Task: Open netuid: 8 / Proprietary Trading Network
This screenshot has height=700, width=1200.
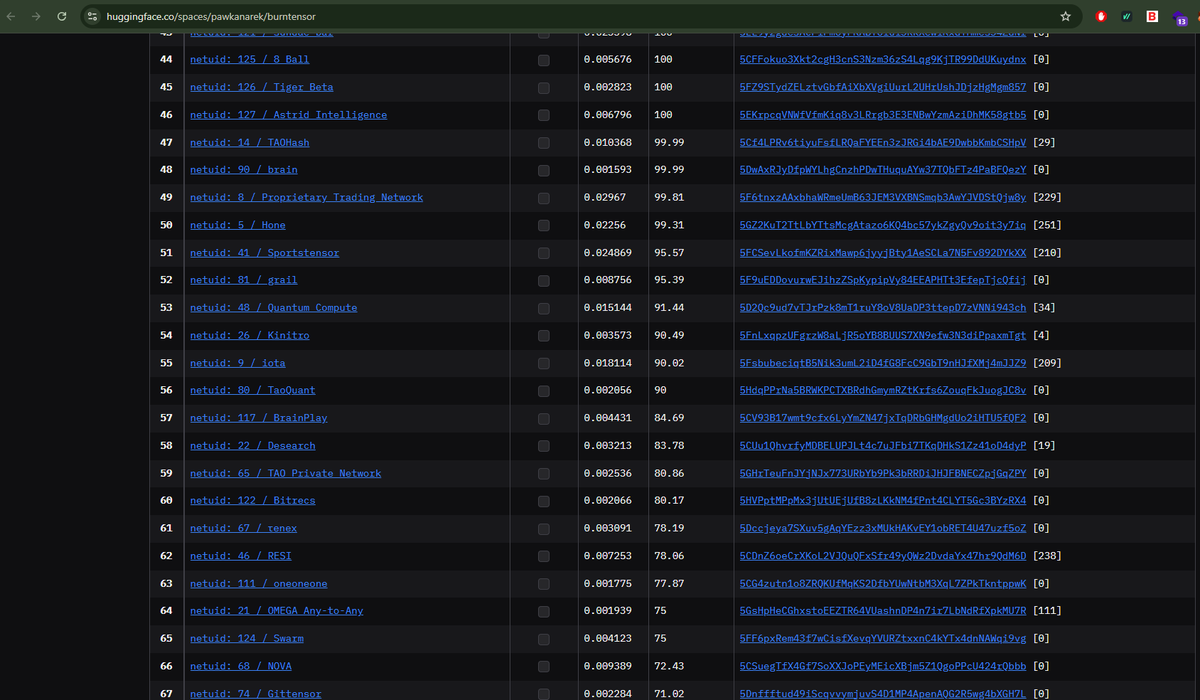Action: pos(306,197)
